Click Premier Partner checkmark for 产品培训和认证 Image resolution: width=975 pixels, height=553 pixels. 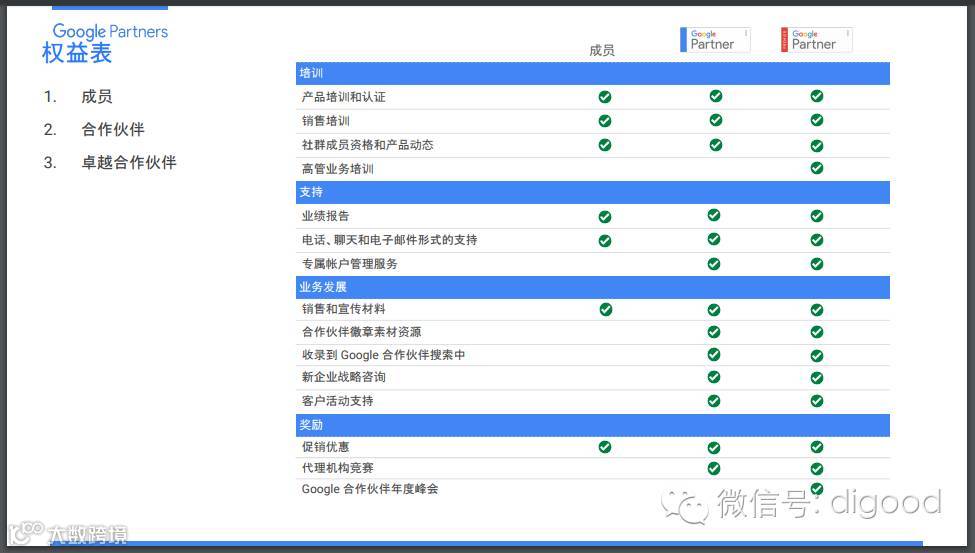[x=817, y=96]
